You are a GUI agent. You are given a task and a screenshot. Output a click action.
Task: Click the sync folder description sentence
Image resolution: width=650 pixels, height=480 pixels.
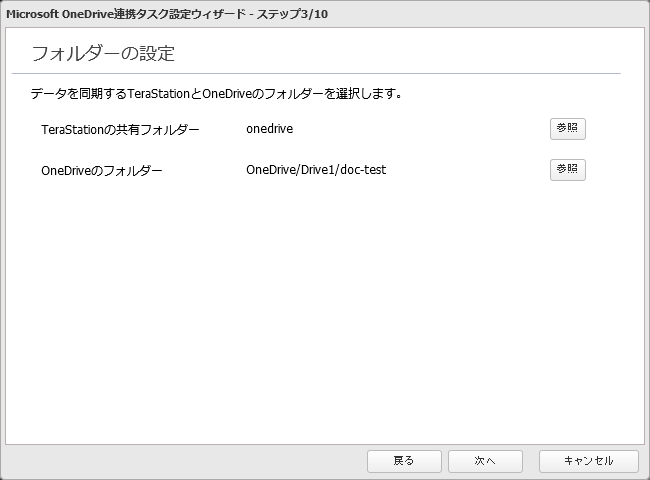coord(216,94)
